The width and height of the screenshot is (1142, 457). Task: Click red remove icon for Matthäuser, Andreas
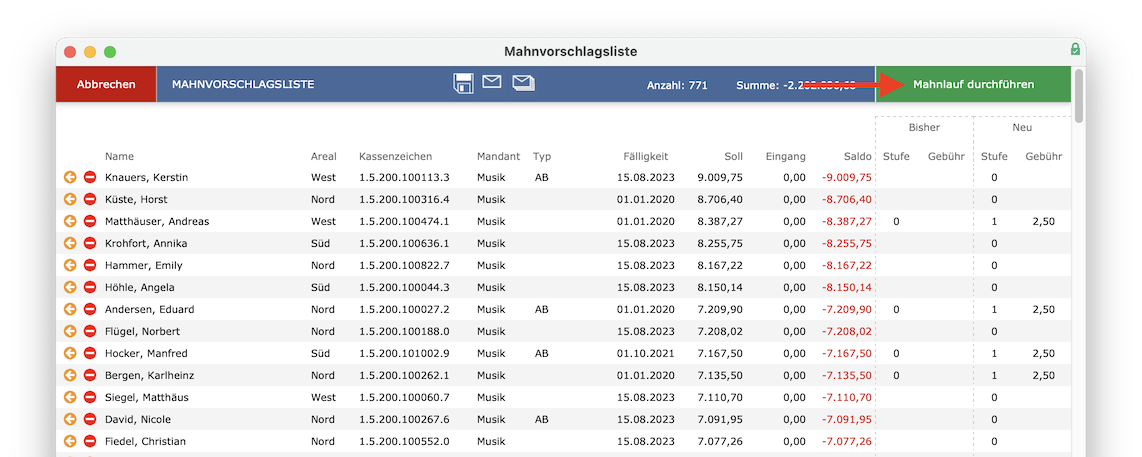tap(90, 221)
